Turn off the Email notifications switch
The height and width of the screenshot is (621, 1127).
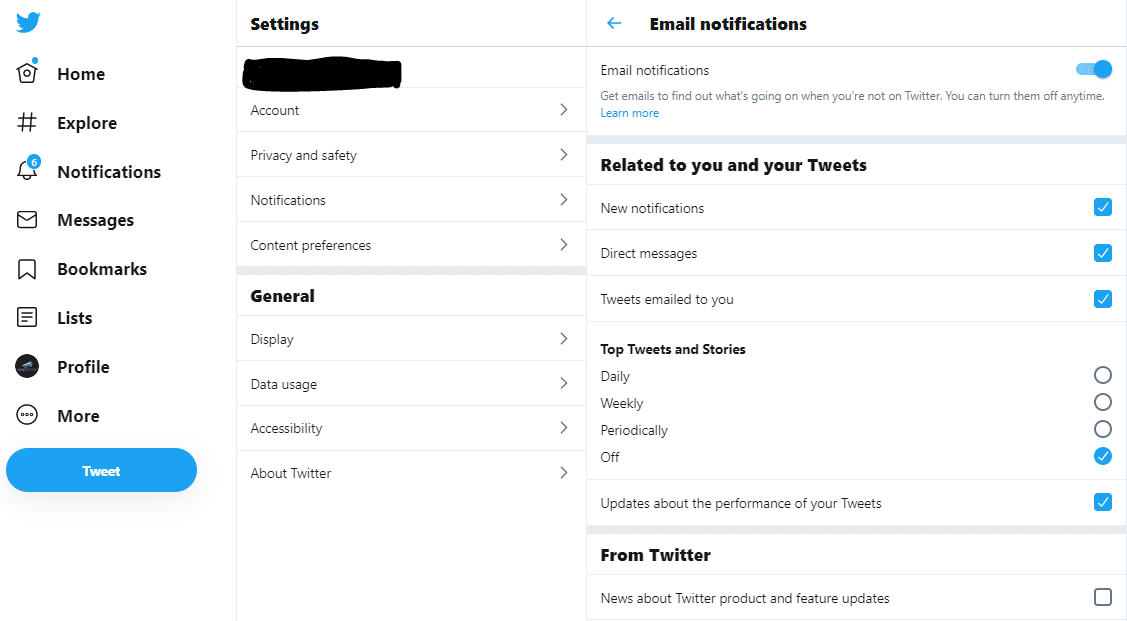(1094, 69)
